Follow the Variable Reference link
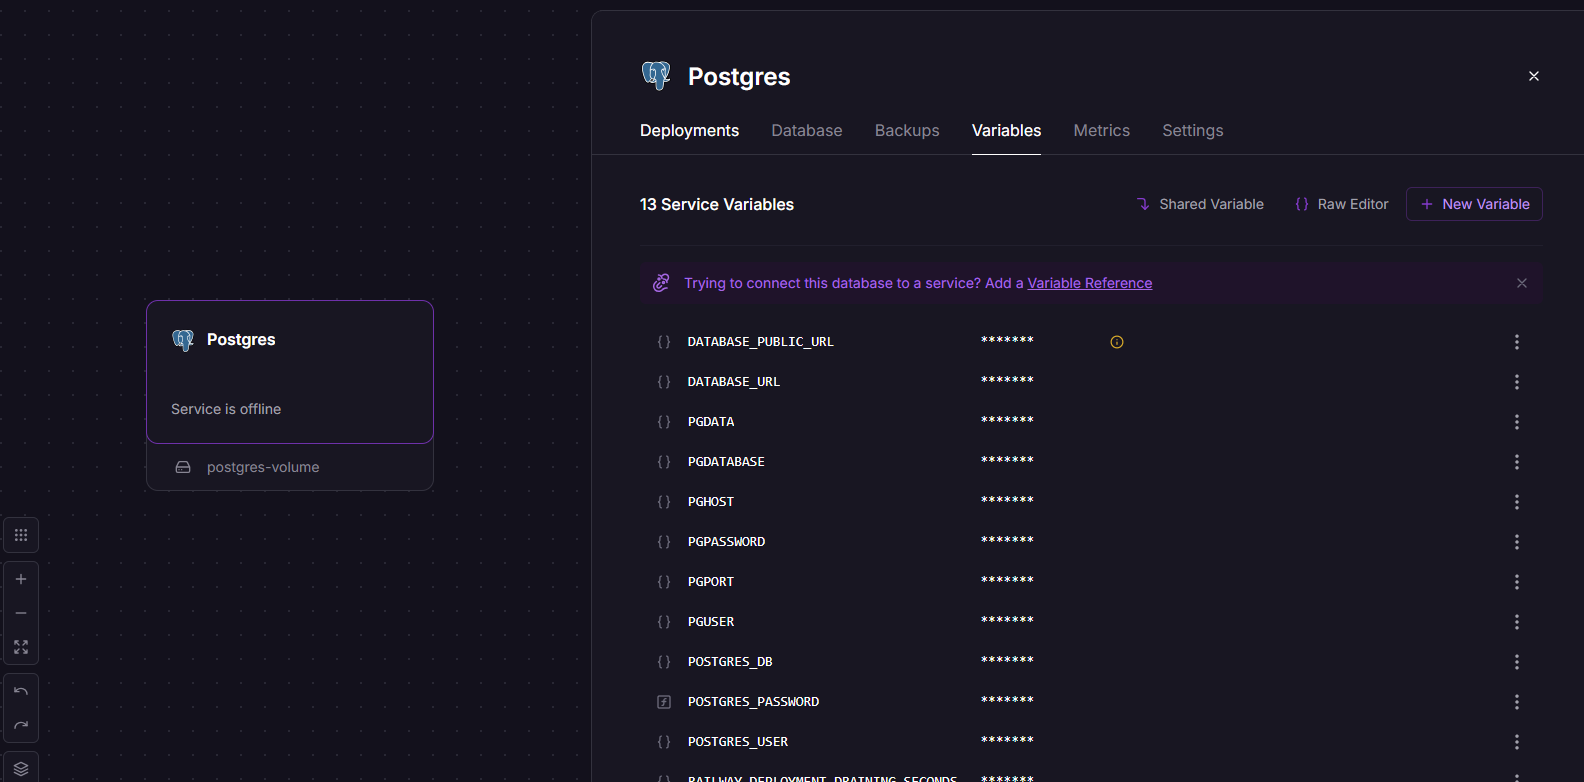The image size is (1584, 782). tap(1089, 283)
